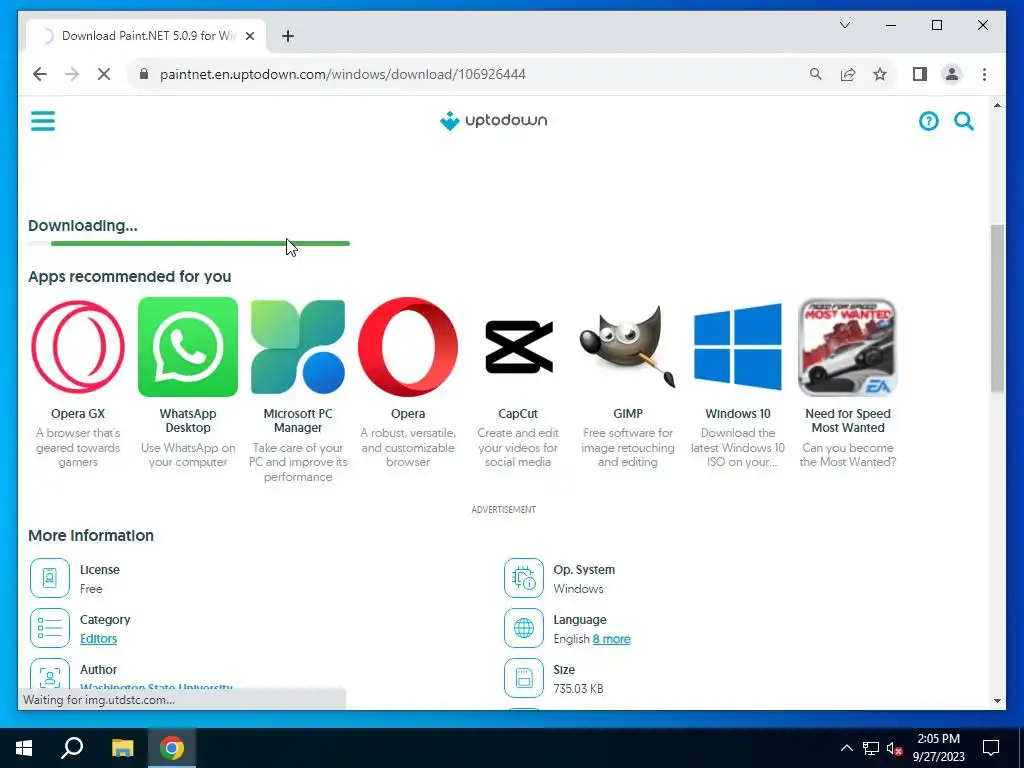
Task: Open the help question mark icon
Action: (x=928, y=121)
